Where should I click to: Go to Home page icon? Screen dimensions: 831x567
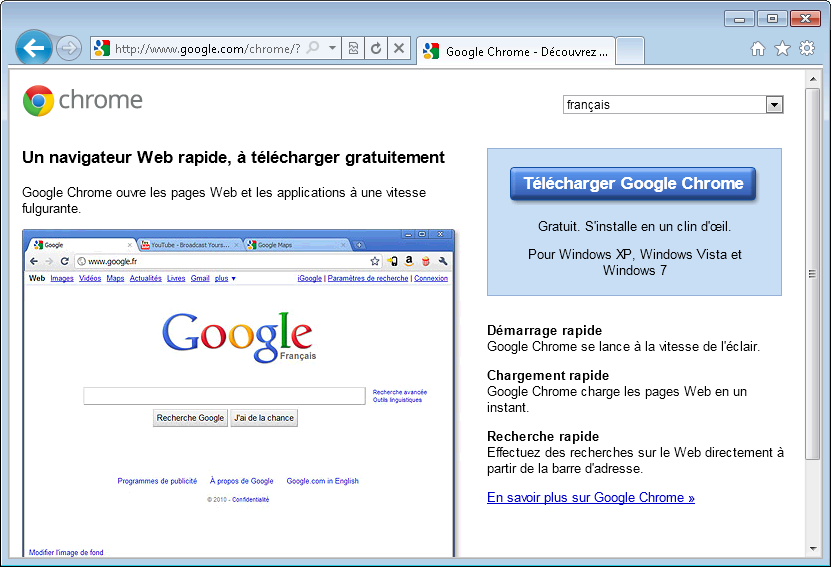coord(758,49)
